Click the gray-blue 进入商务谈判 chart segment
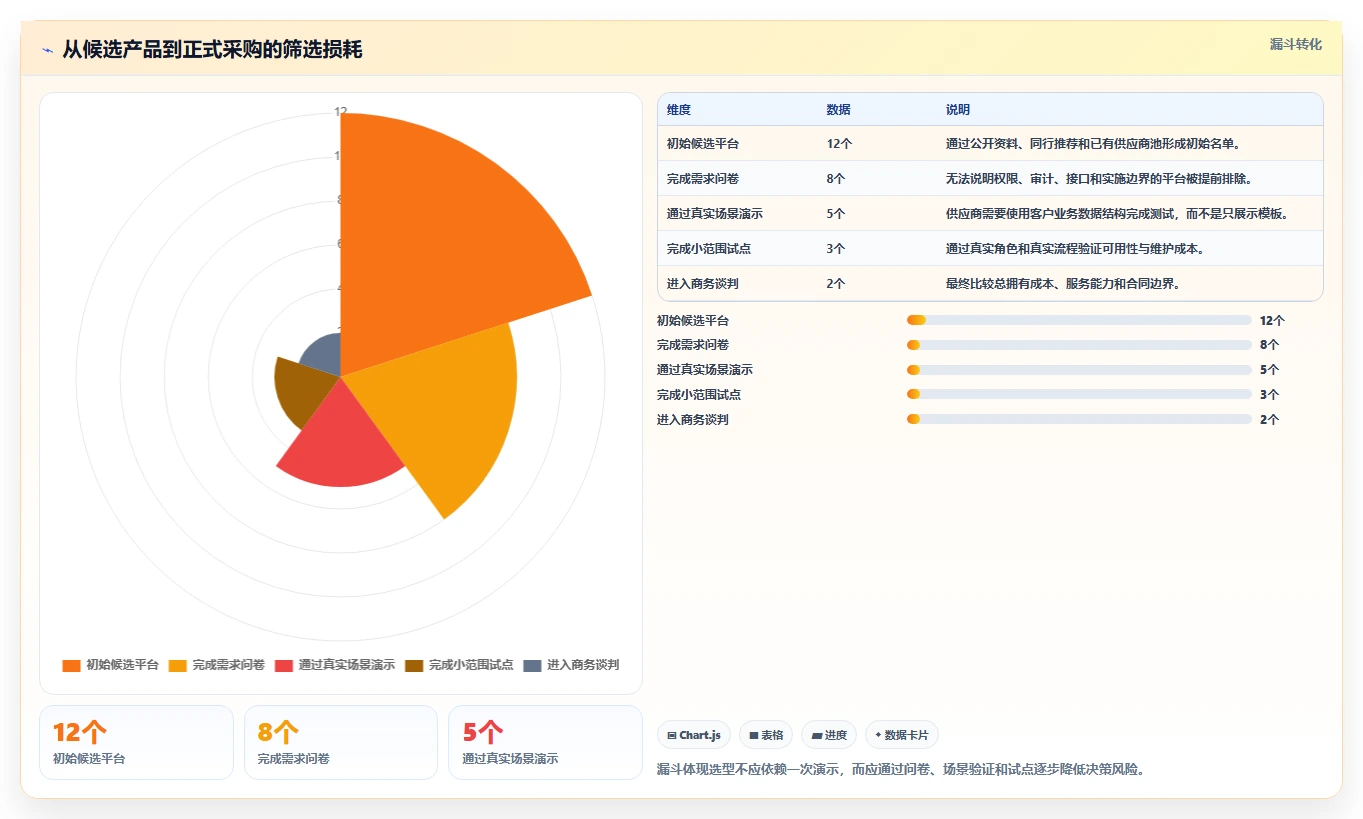This screenshot has width=1363, height=819. coord(324,355)
